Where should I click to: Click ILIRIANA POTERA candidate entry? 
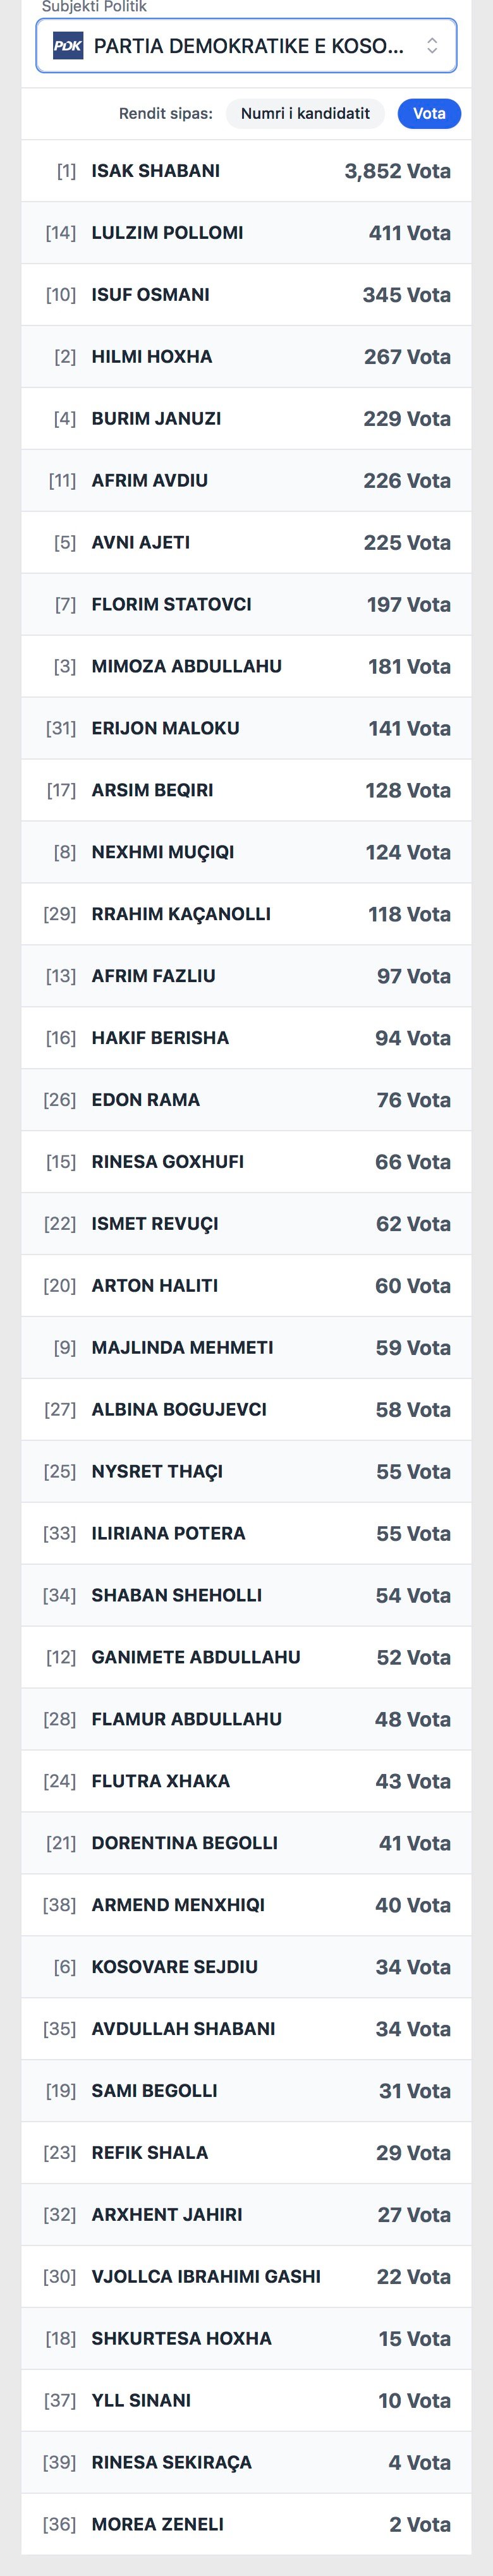click(x=246, y=1533)
